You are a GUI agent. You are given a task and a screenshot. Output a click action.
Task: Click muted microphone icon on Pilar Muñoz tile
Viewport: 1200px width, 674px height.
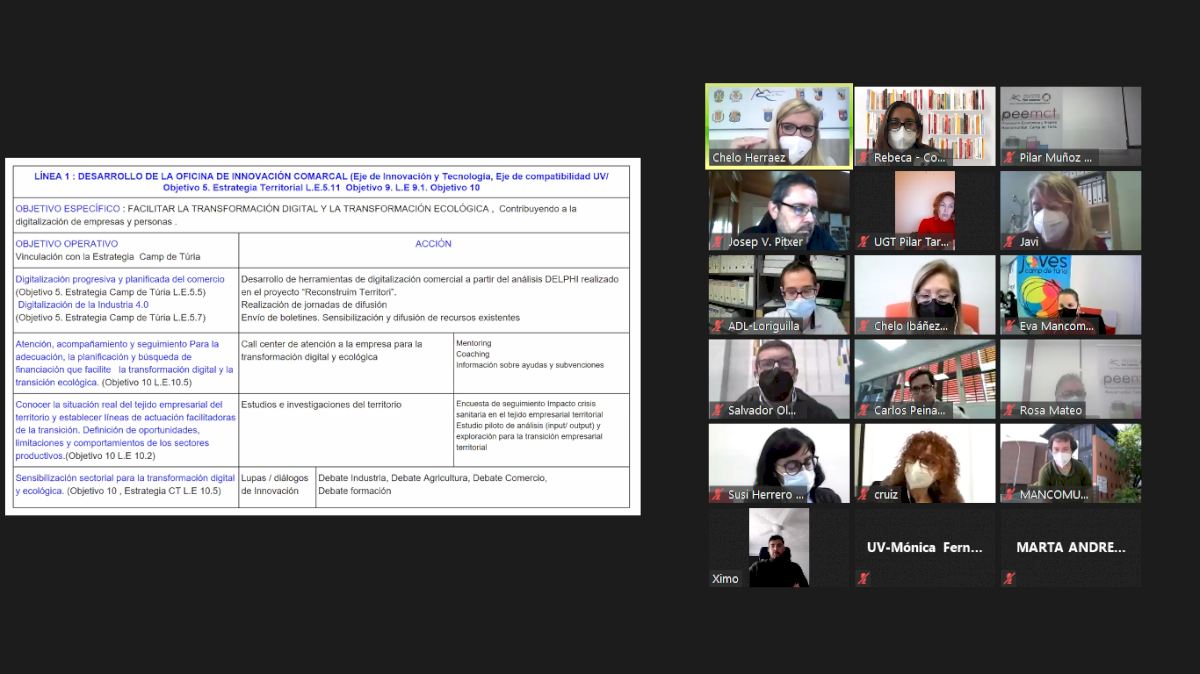1010,158
